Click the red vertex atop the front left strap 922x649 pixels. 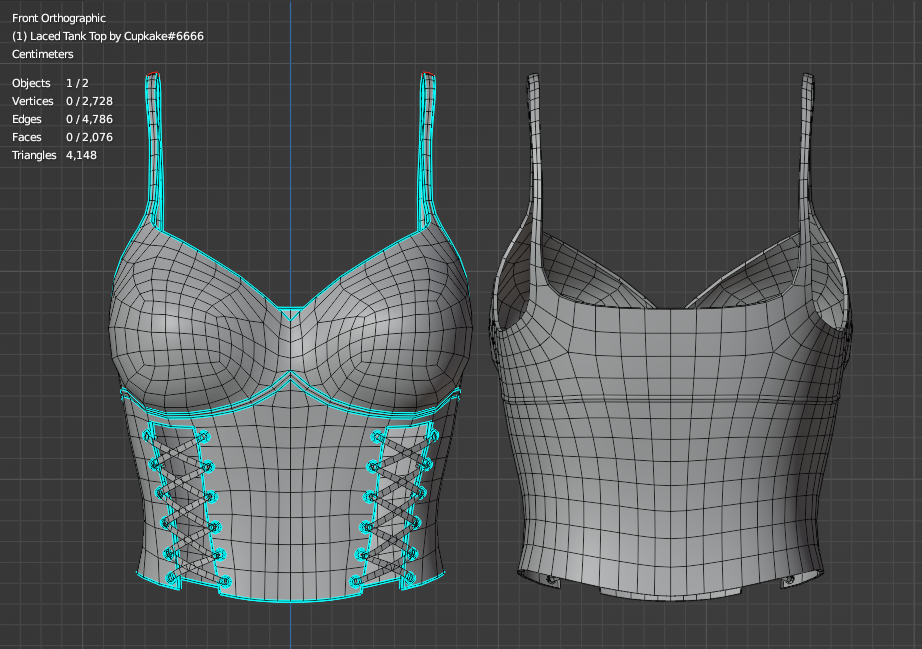[x=152, y=74]
